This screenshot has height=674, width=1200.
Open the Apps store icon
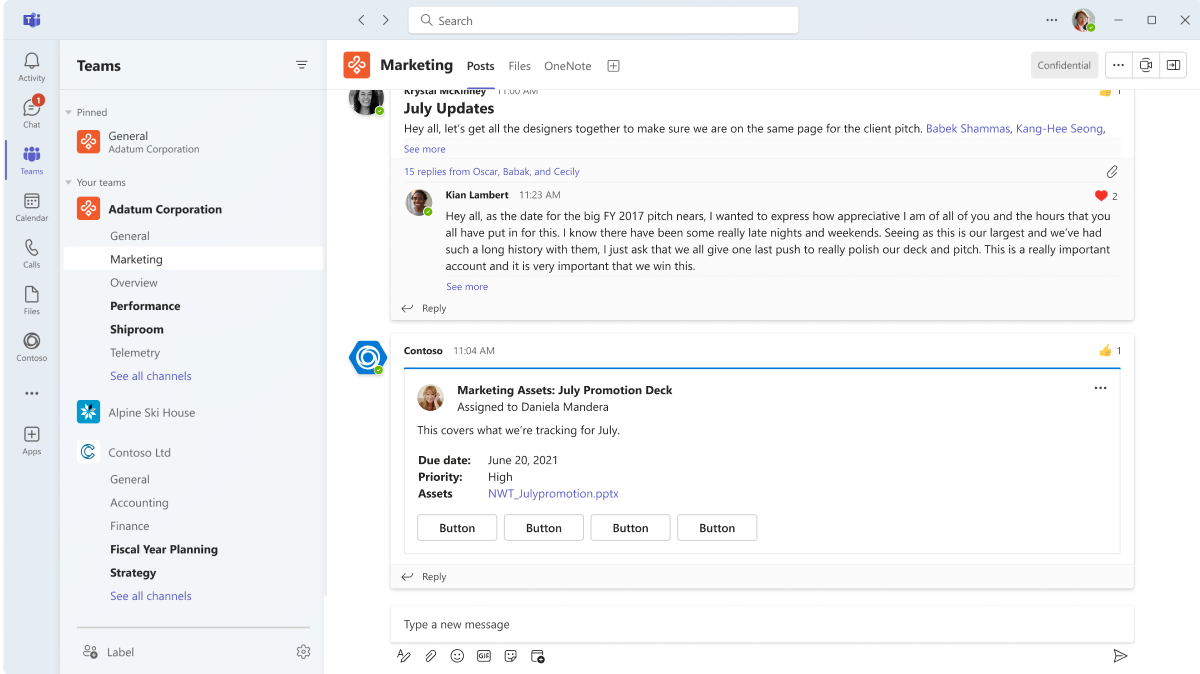(31, 440)
